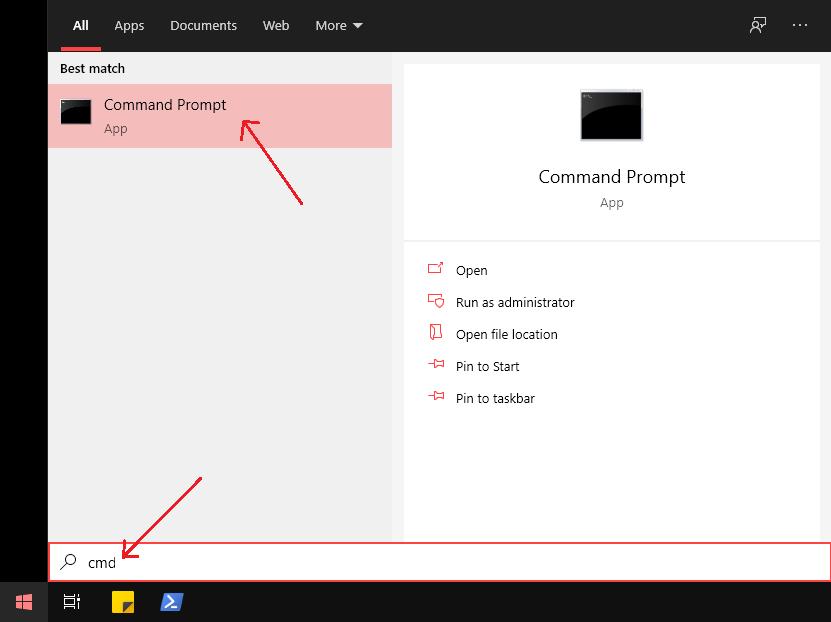Click the Run as administrator shield icon
This screenshot has width=831, height=622.
click(436, 301)
